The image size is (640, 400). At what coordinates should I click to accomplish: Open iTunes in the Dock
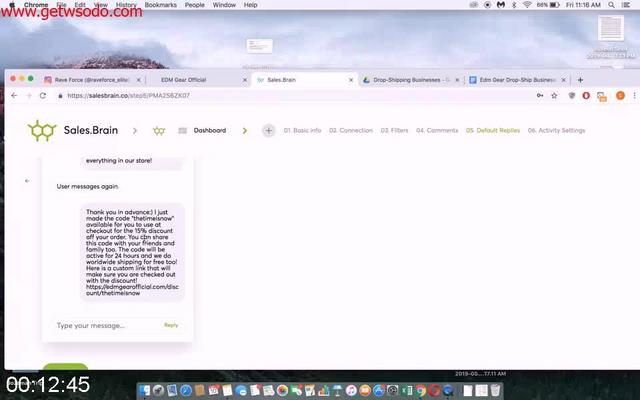[x=351, y=391]
